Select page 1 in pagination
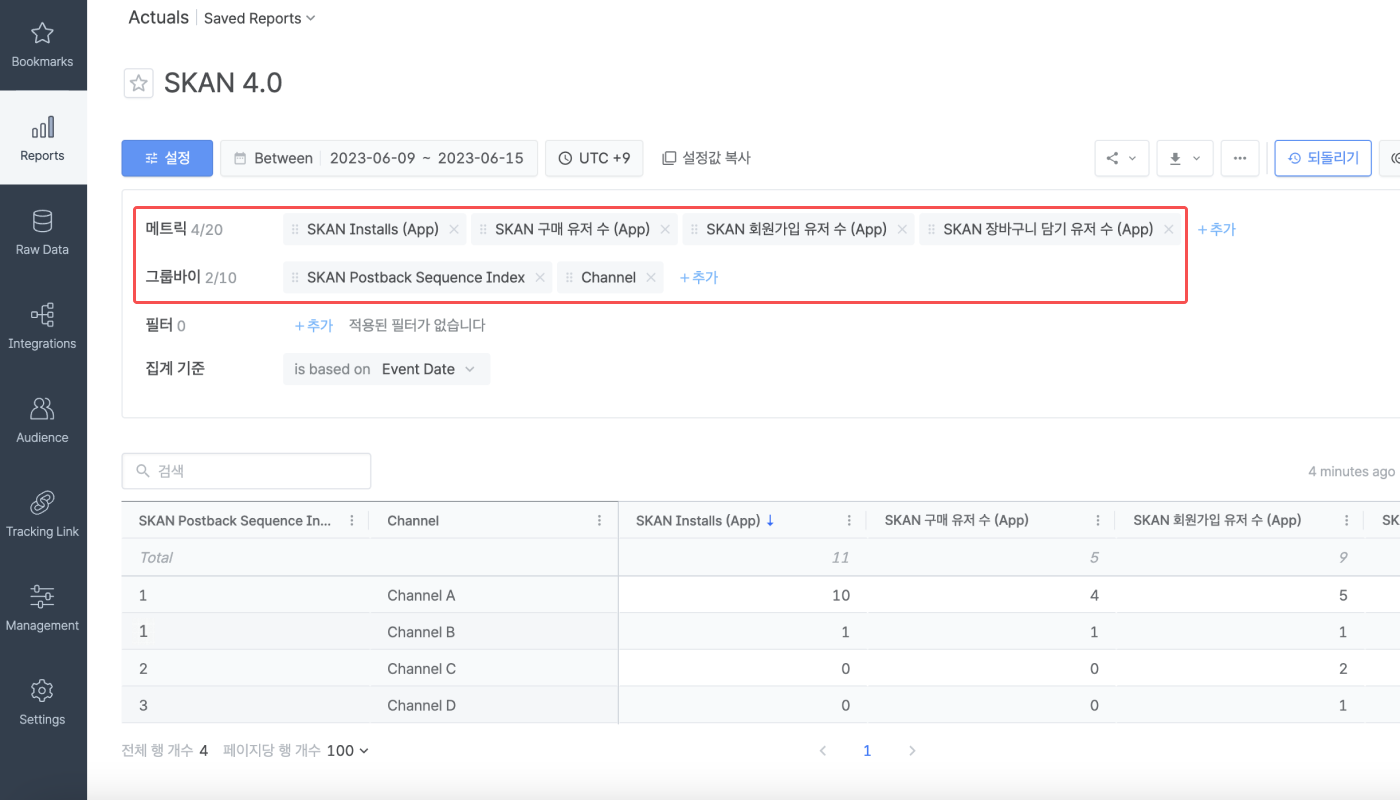Viewport: 1400px width, 800px height. (867, 750)
